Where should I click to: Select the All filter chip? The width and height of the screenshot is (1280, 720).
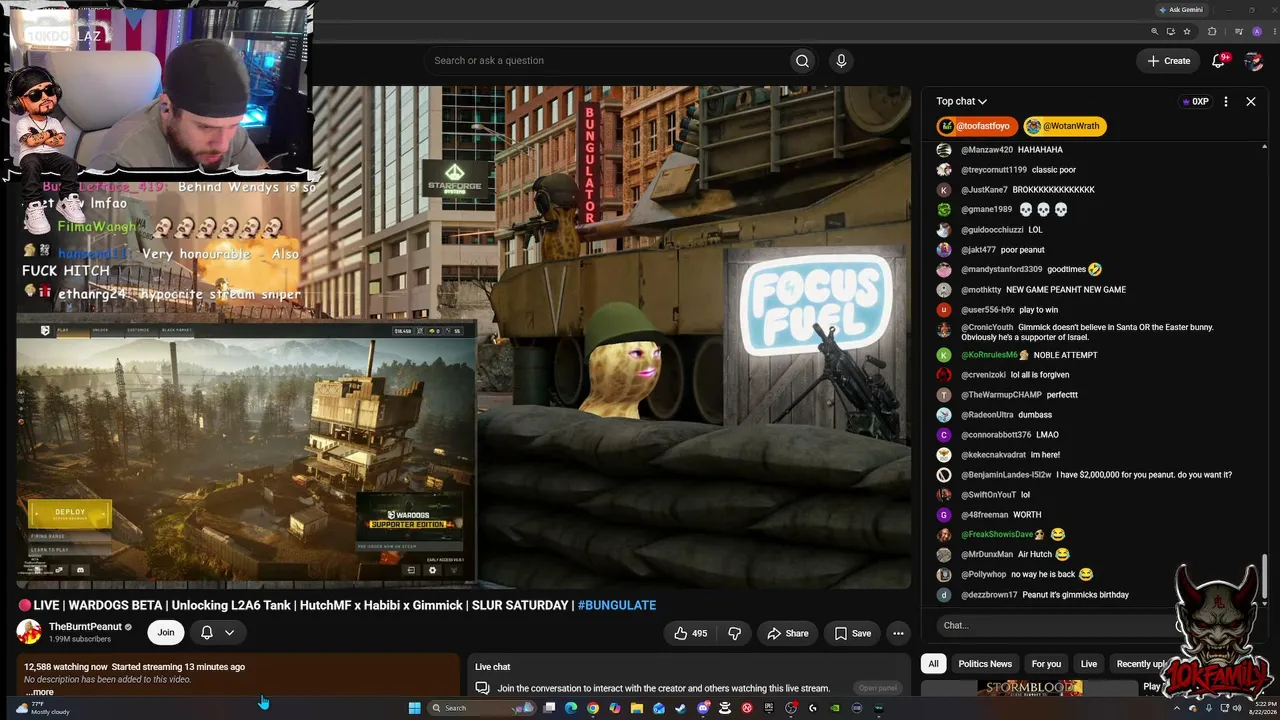click(x=933, y=664)
